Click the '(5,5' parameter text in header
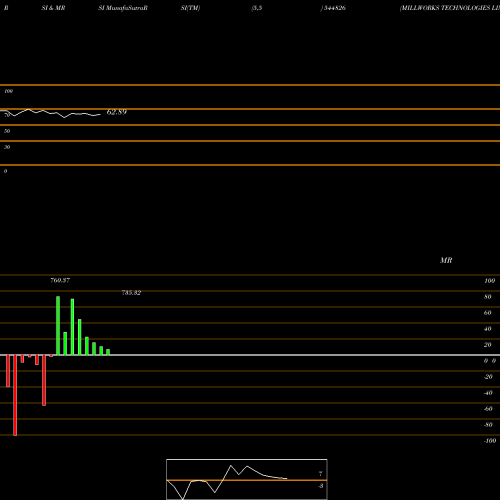The height and width of the screenshot is (500, 500). pyautogui.click(x=257, y=8)
